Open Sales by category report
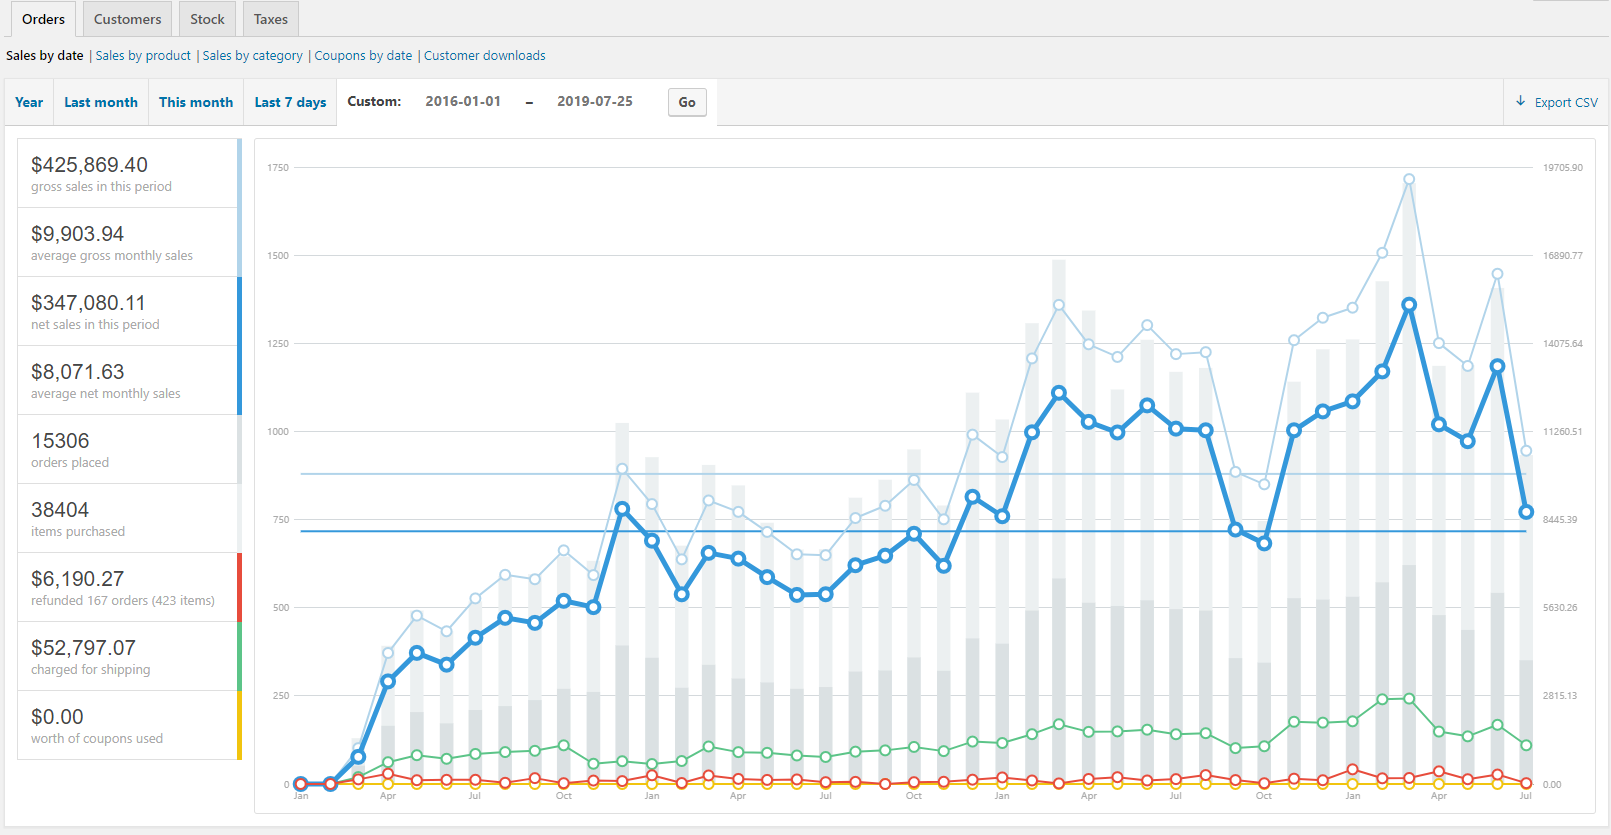The image size is (1611, 835). 252,56
